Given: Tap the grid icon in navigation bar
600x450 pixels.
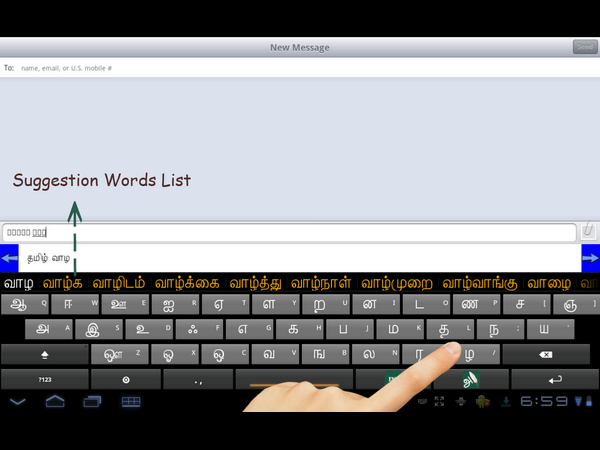Looking at the screenshot, I should coord(131,402).
